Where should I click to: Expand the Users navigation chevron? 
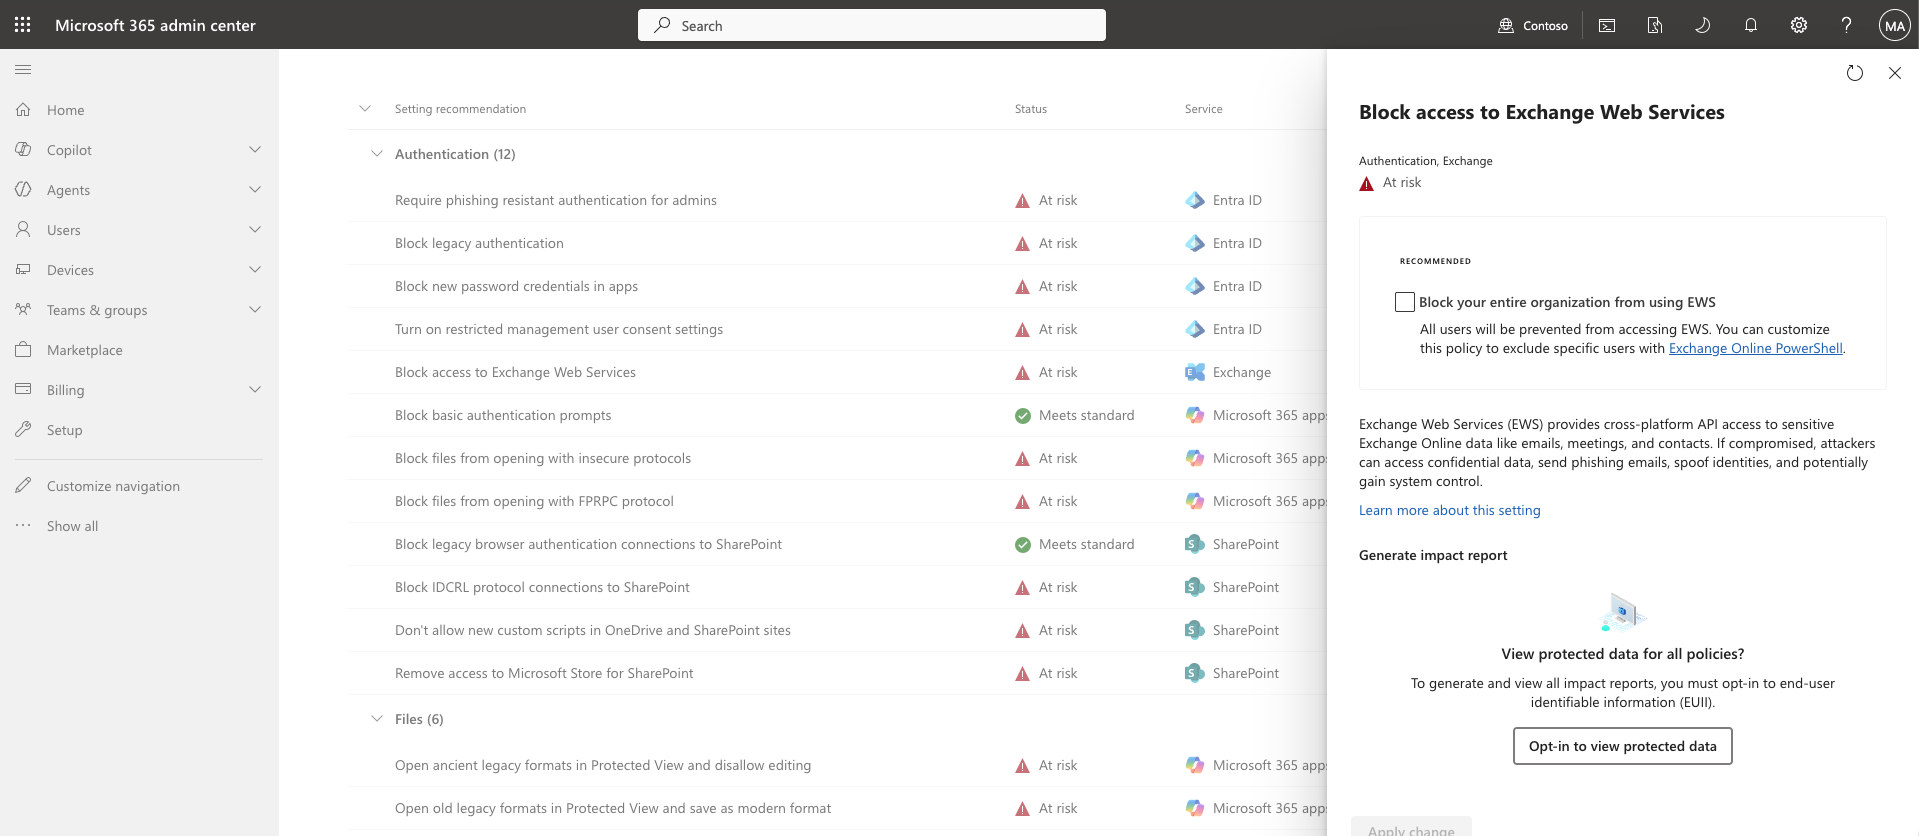pyautogui.click(x=255, y=230)
